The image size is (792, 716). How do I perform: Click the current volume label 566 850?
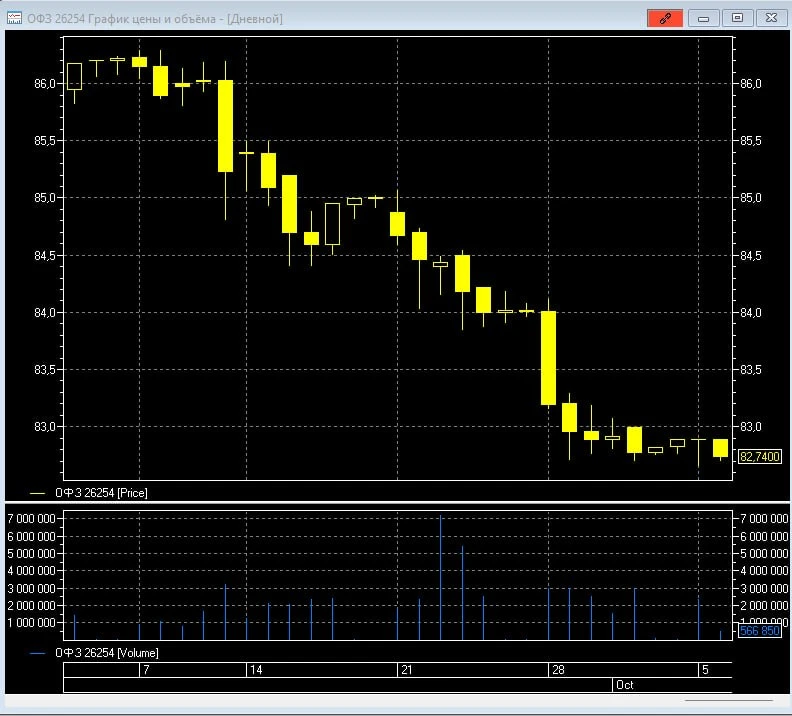[x=760, y=631]
